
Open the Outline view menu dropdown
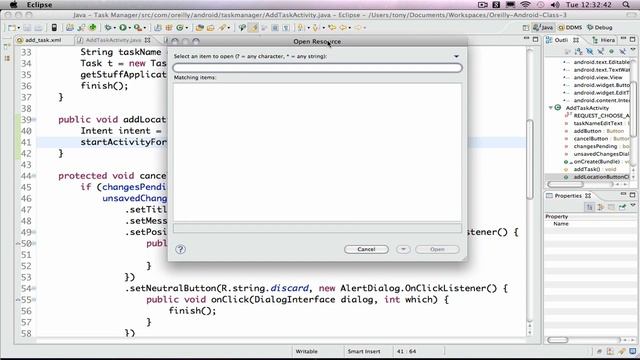pos(633,49)
